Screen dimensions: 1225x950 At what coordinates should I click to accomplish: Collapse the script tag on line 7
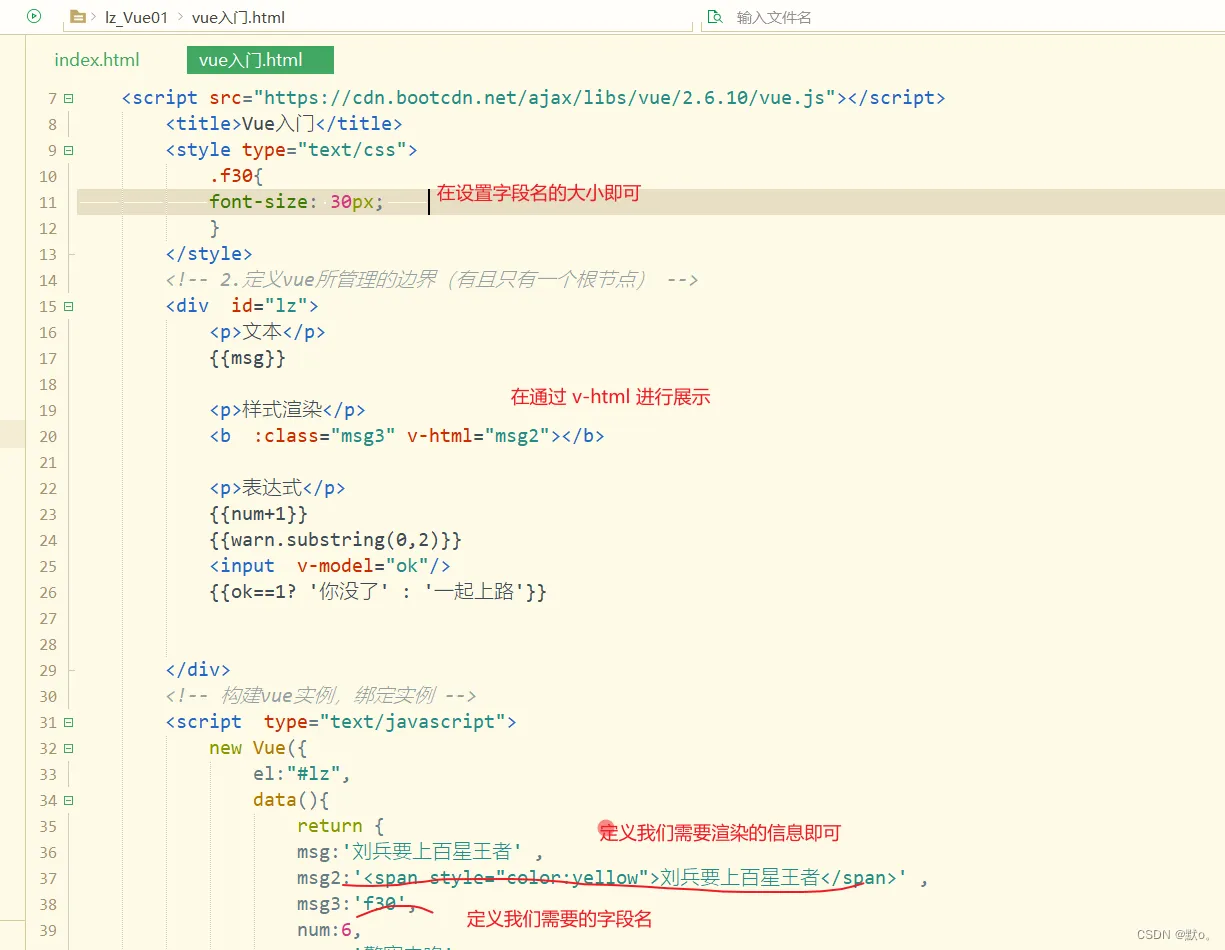tap(68, 98)
